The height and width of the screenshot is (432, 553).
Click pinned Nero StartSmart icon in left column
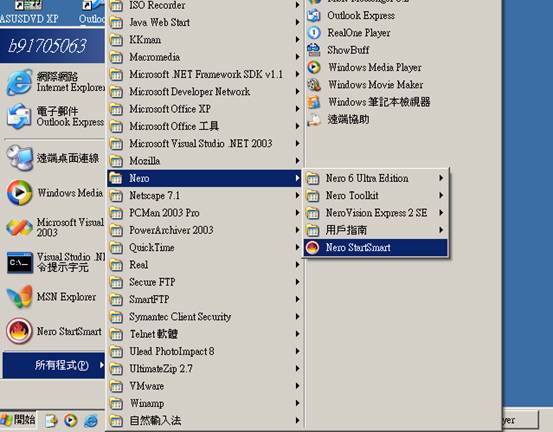pos(19,331)
